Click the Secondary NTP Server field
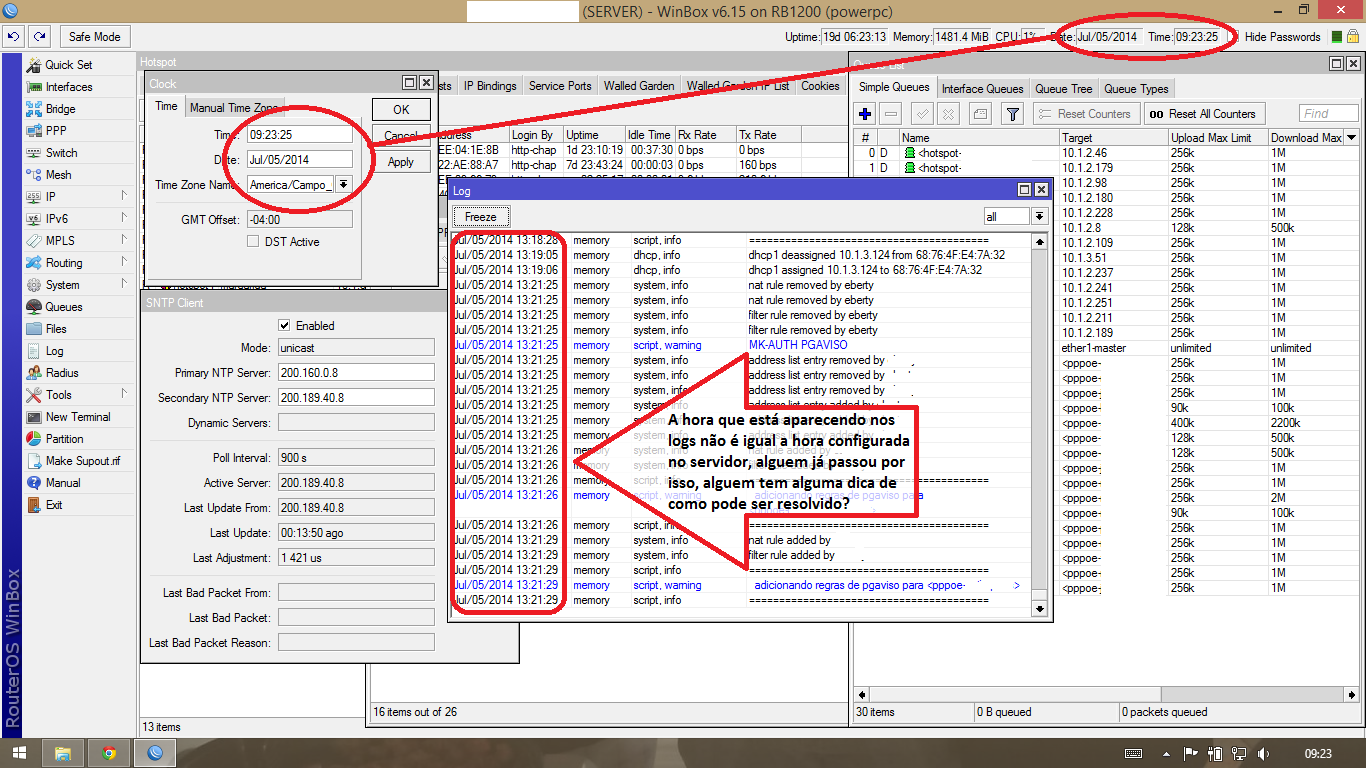Viewport: 1366px width, 768px height. click(356, 398)
